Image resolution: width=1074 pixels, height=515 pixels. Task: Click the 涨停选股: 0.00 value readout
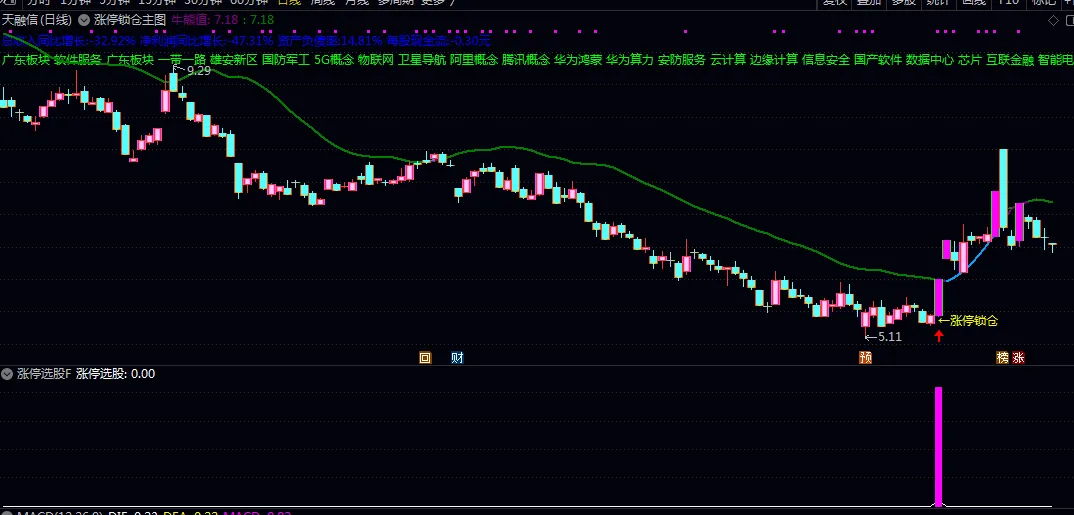(x=115, y=374)
